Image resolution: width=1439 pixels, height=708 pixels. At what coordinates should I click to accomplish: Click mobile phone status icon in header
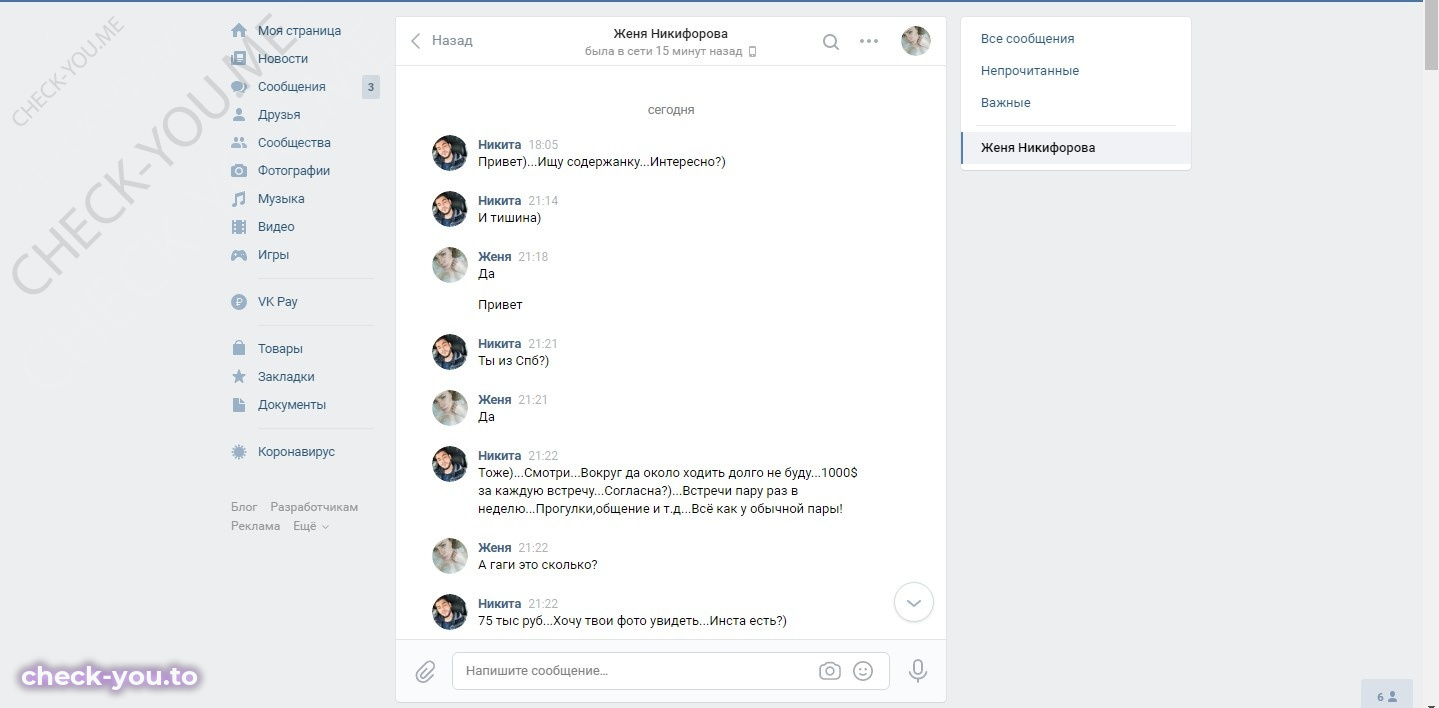(x=753, y=51)
